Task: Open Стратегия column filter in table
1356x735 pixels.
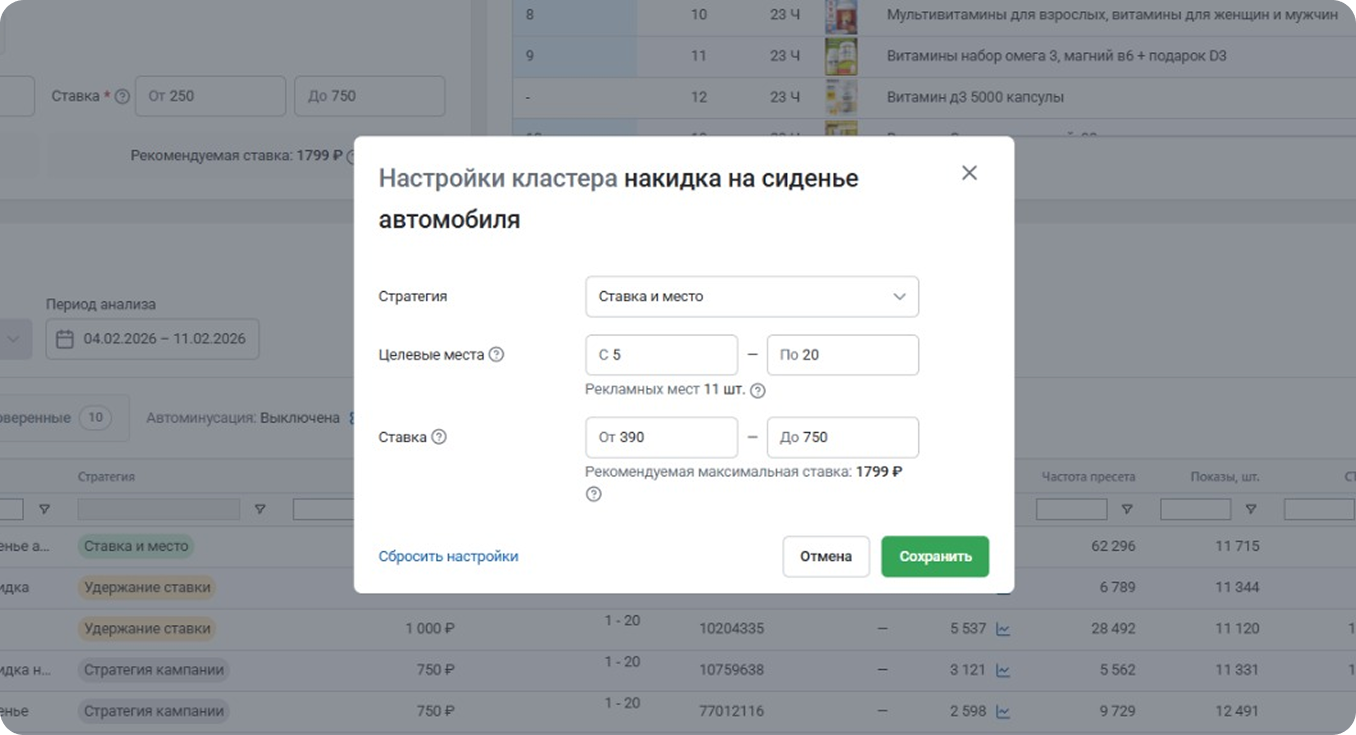Action: coord(260,510)
